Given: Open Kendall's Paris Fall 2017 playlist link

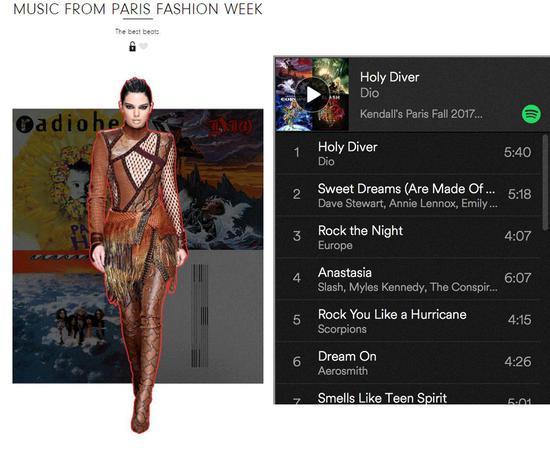Looking at the screenshot, I should coord(421,114).
